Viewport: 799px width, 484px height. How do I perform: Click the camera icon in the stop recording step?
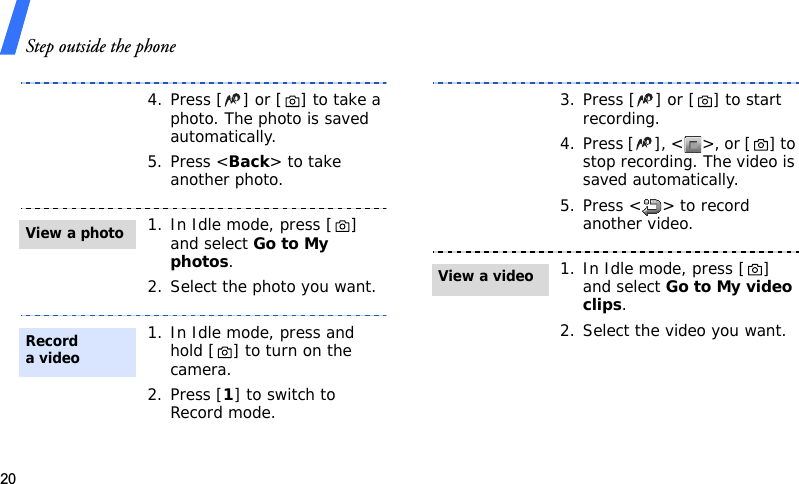click(768, 145)
